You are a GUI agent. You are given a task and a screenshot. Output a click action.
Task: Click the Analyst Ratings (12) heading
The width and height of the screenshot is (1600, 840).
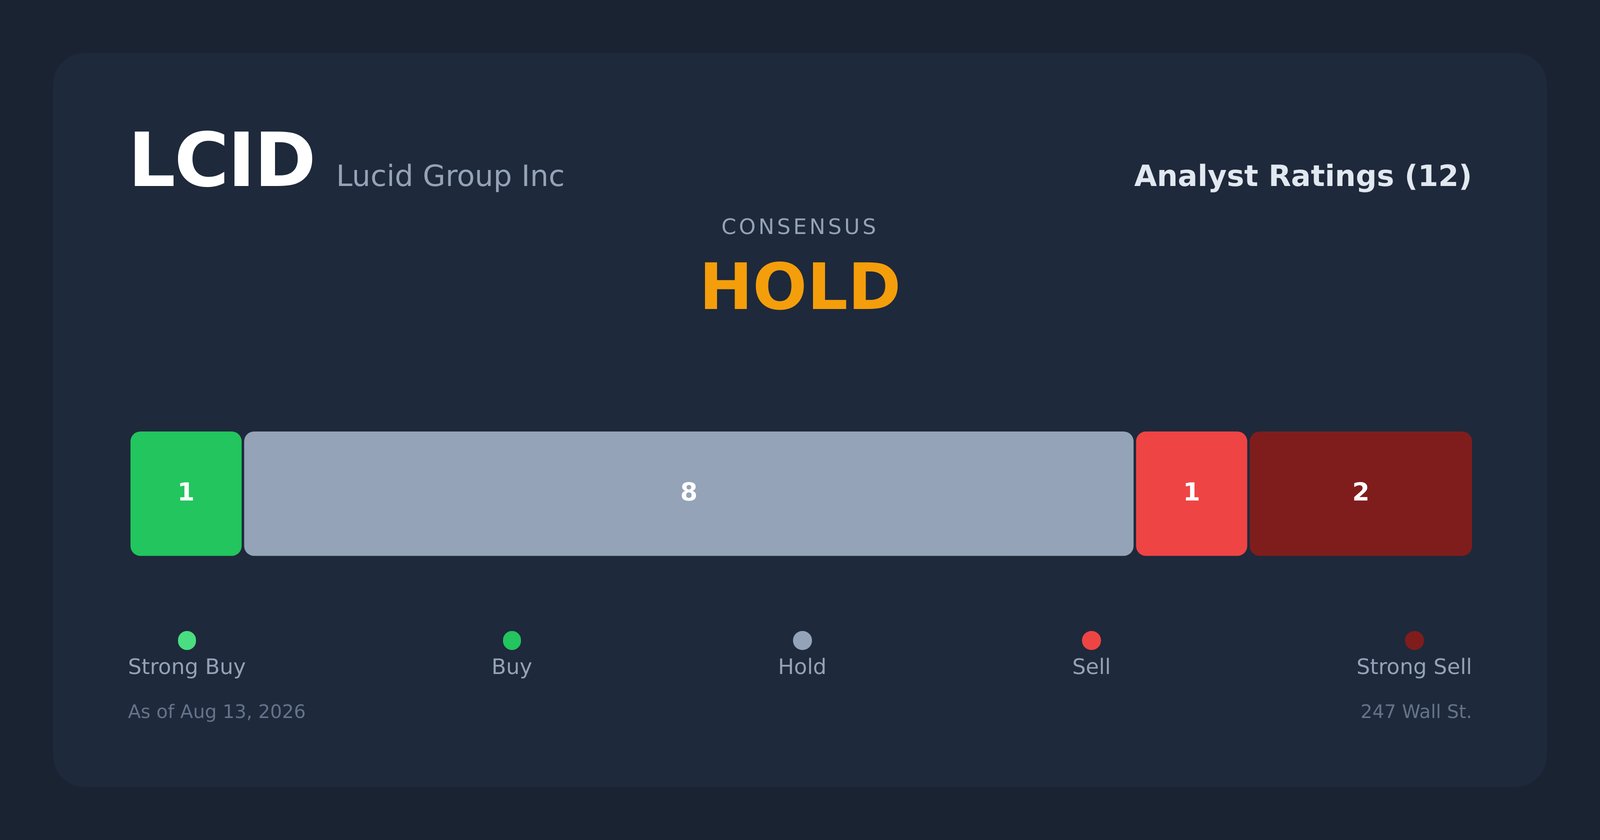coord(1303,177)
